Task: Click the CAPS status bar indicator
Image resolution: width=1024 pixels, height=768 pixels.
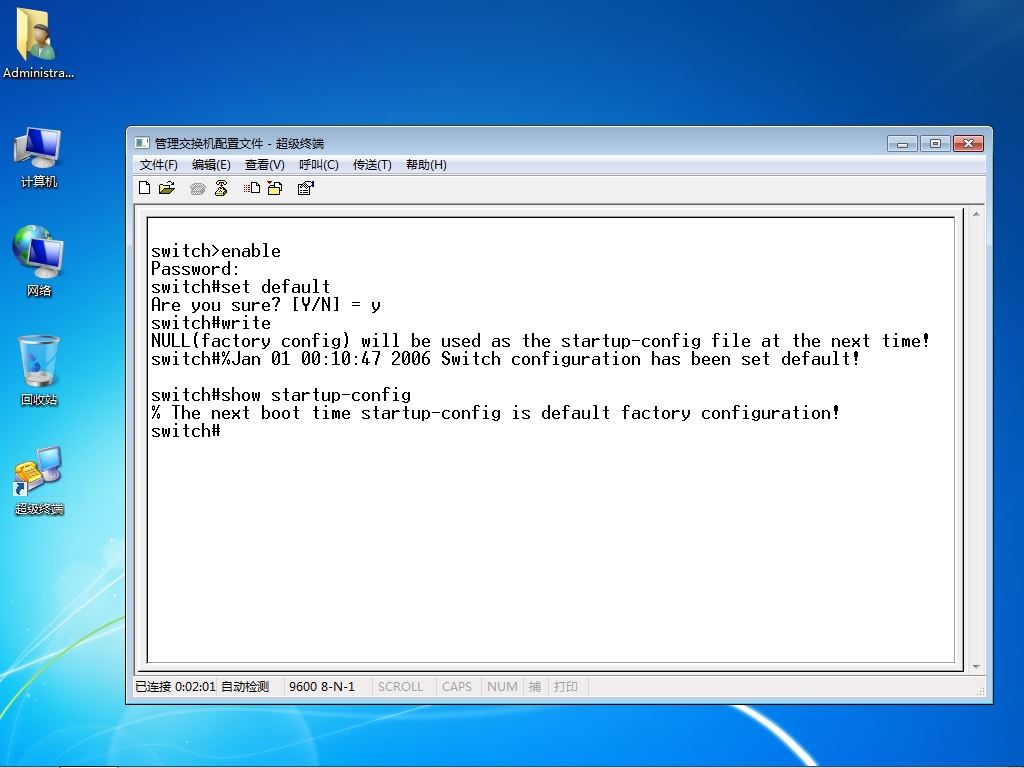Action: click(x=456, y=686)
